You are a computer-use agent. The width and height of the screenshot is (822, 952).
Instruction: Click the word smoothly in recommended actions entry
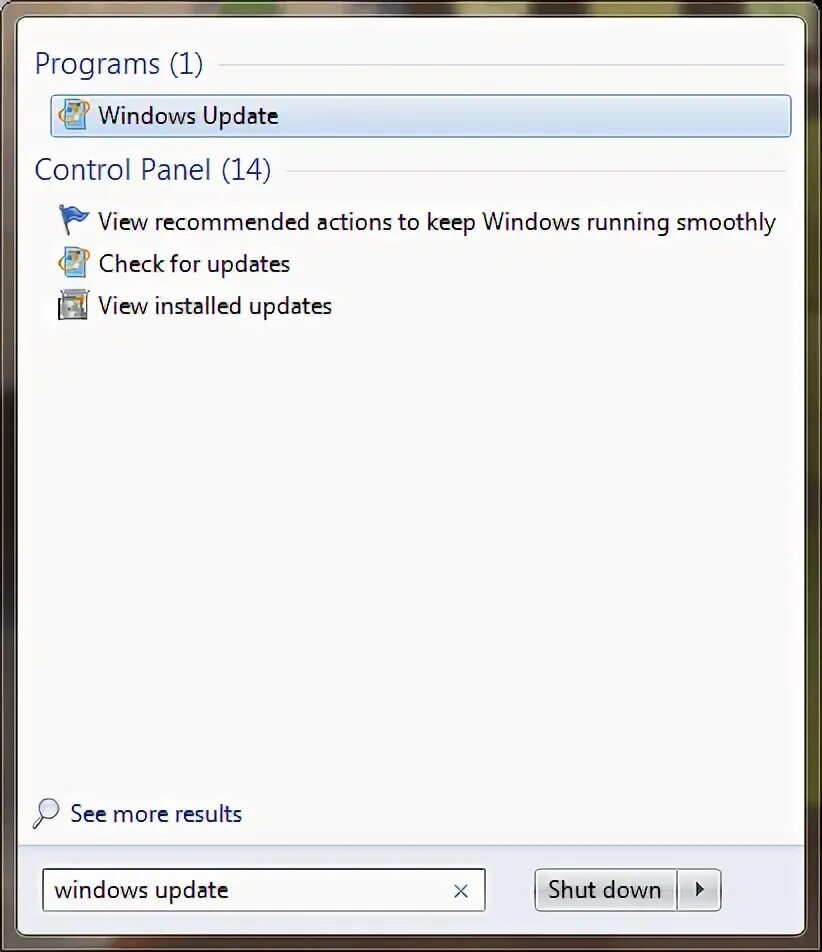click(x=725, y=222)
